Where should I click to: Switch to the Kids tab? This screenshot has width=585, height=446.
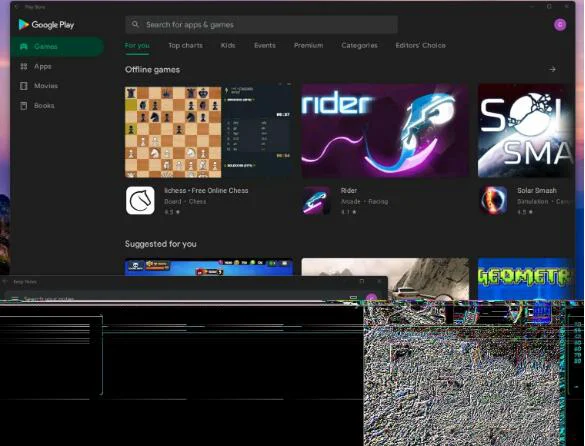pyautogui.click(x=228, y=46)
